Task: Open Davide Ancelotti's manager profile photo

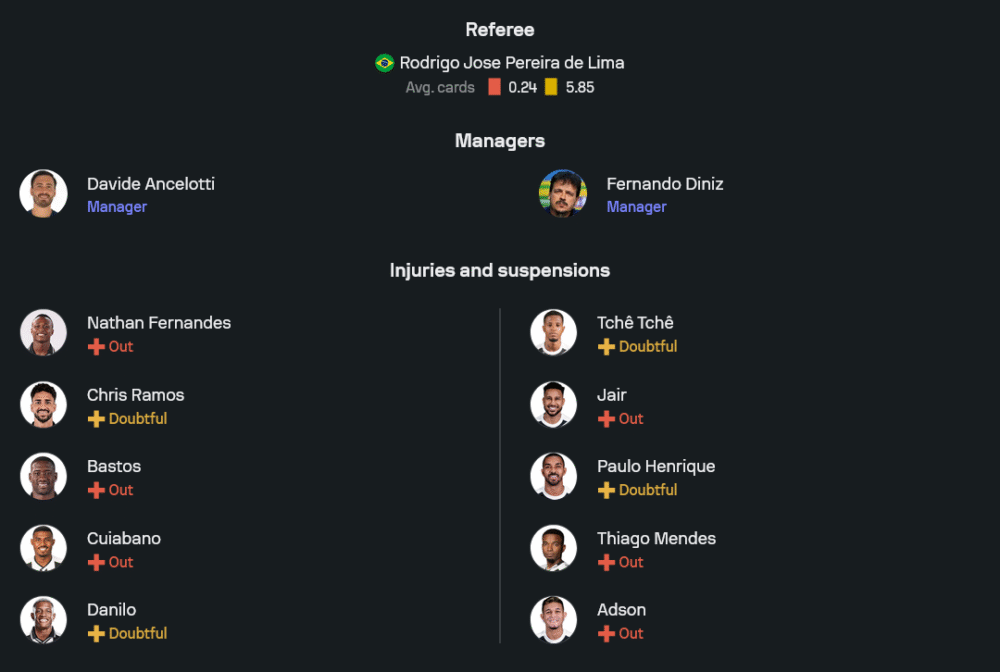Action: [43, 194]
